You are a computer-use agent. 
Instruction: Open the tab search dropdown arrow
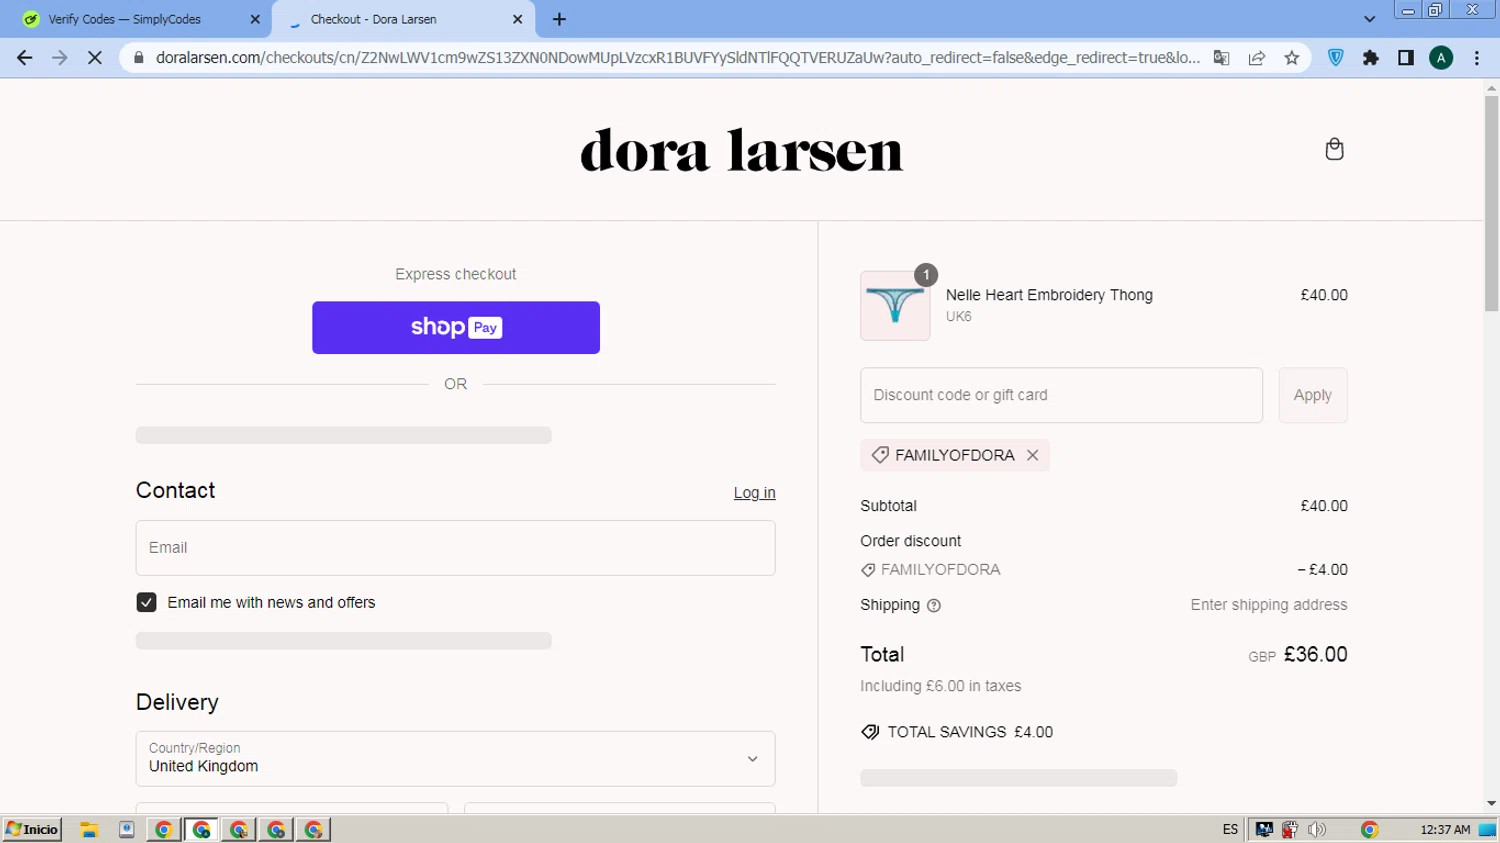pos(1370,19)
